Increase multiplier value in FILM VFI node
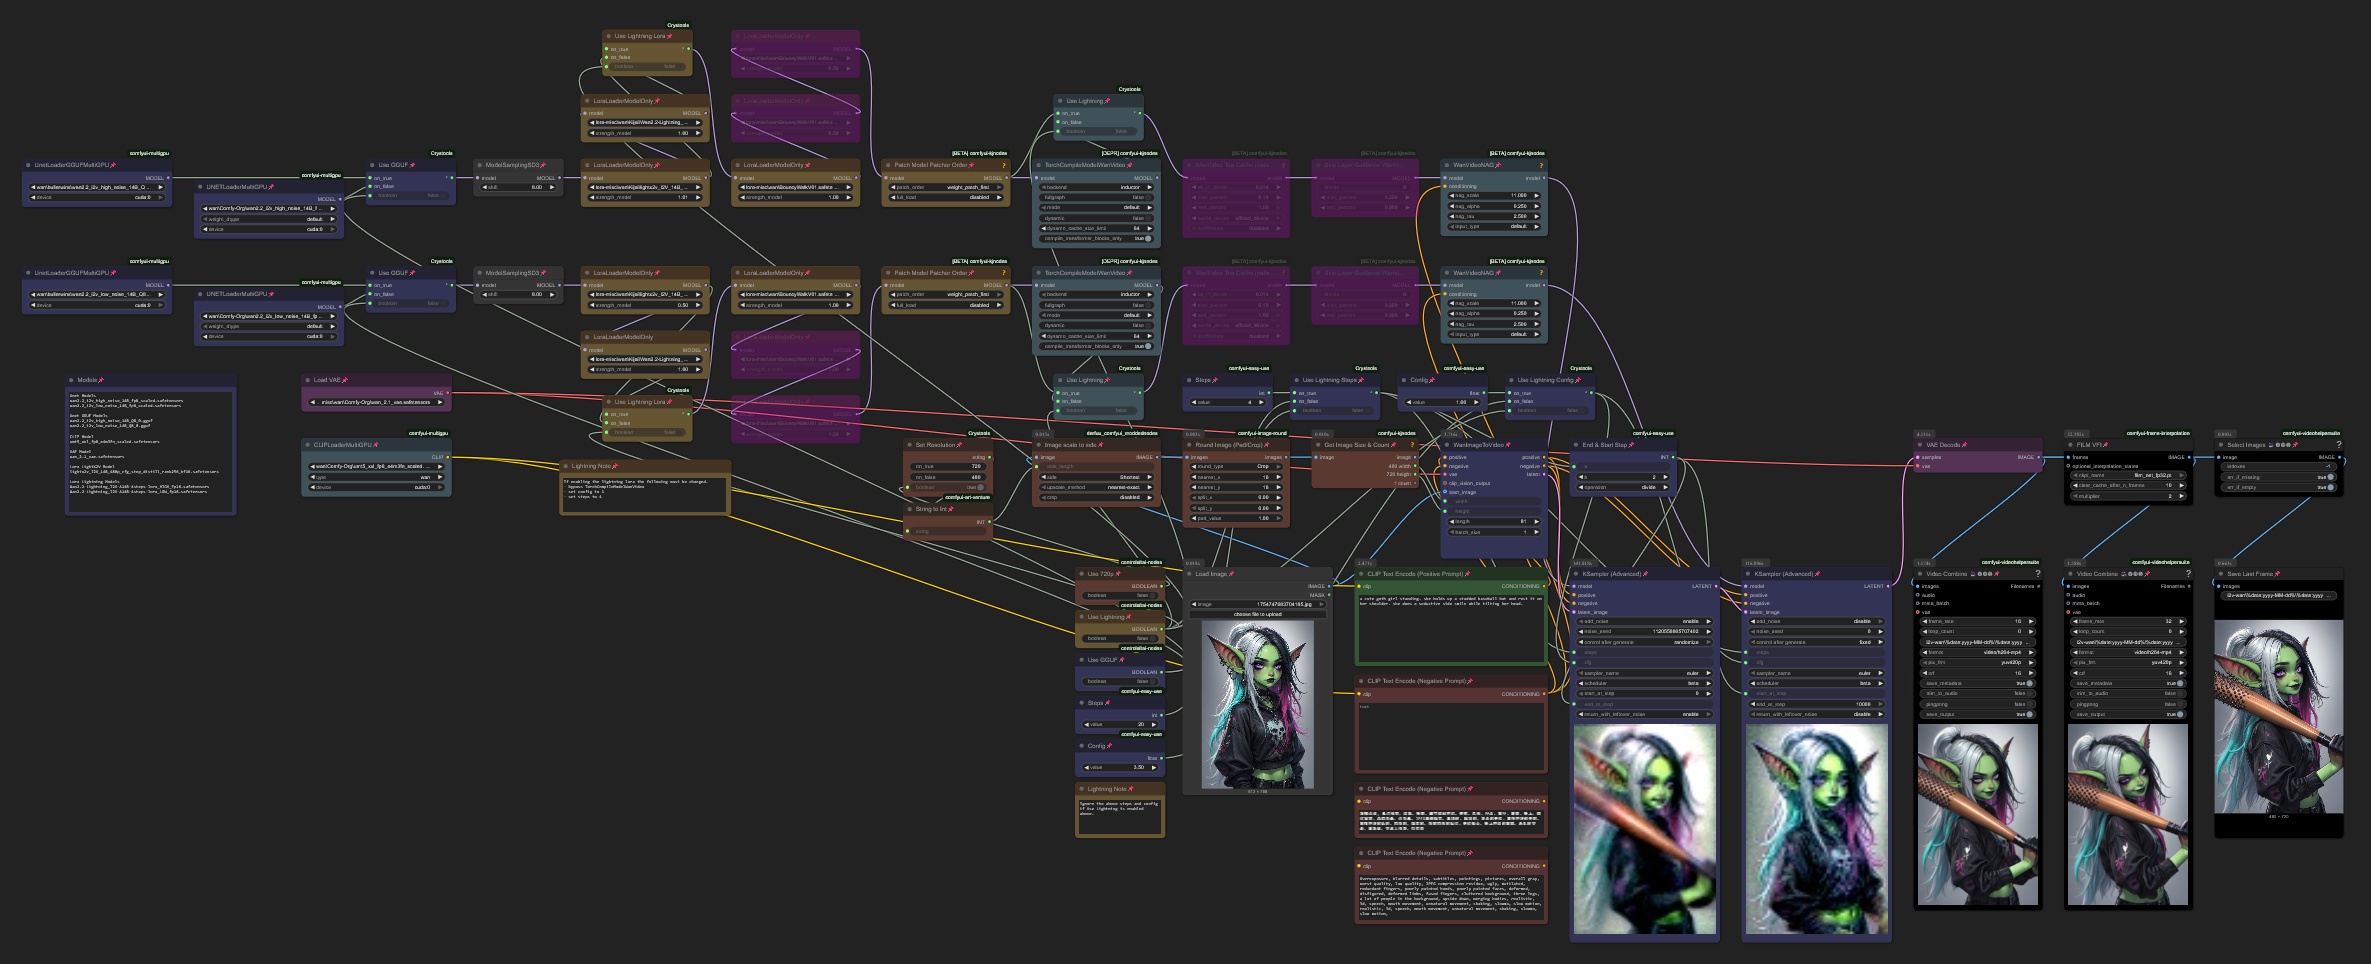This screenshot has height=964, width=2371. (x=2181, y=496)
